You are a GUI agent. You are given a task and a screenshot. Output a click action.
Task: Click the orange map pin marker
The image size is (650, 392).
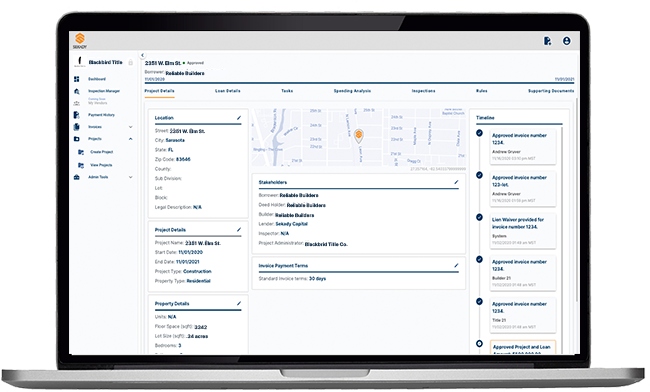pos(359,136)
